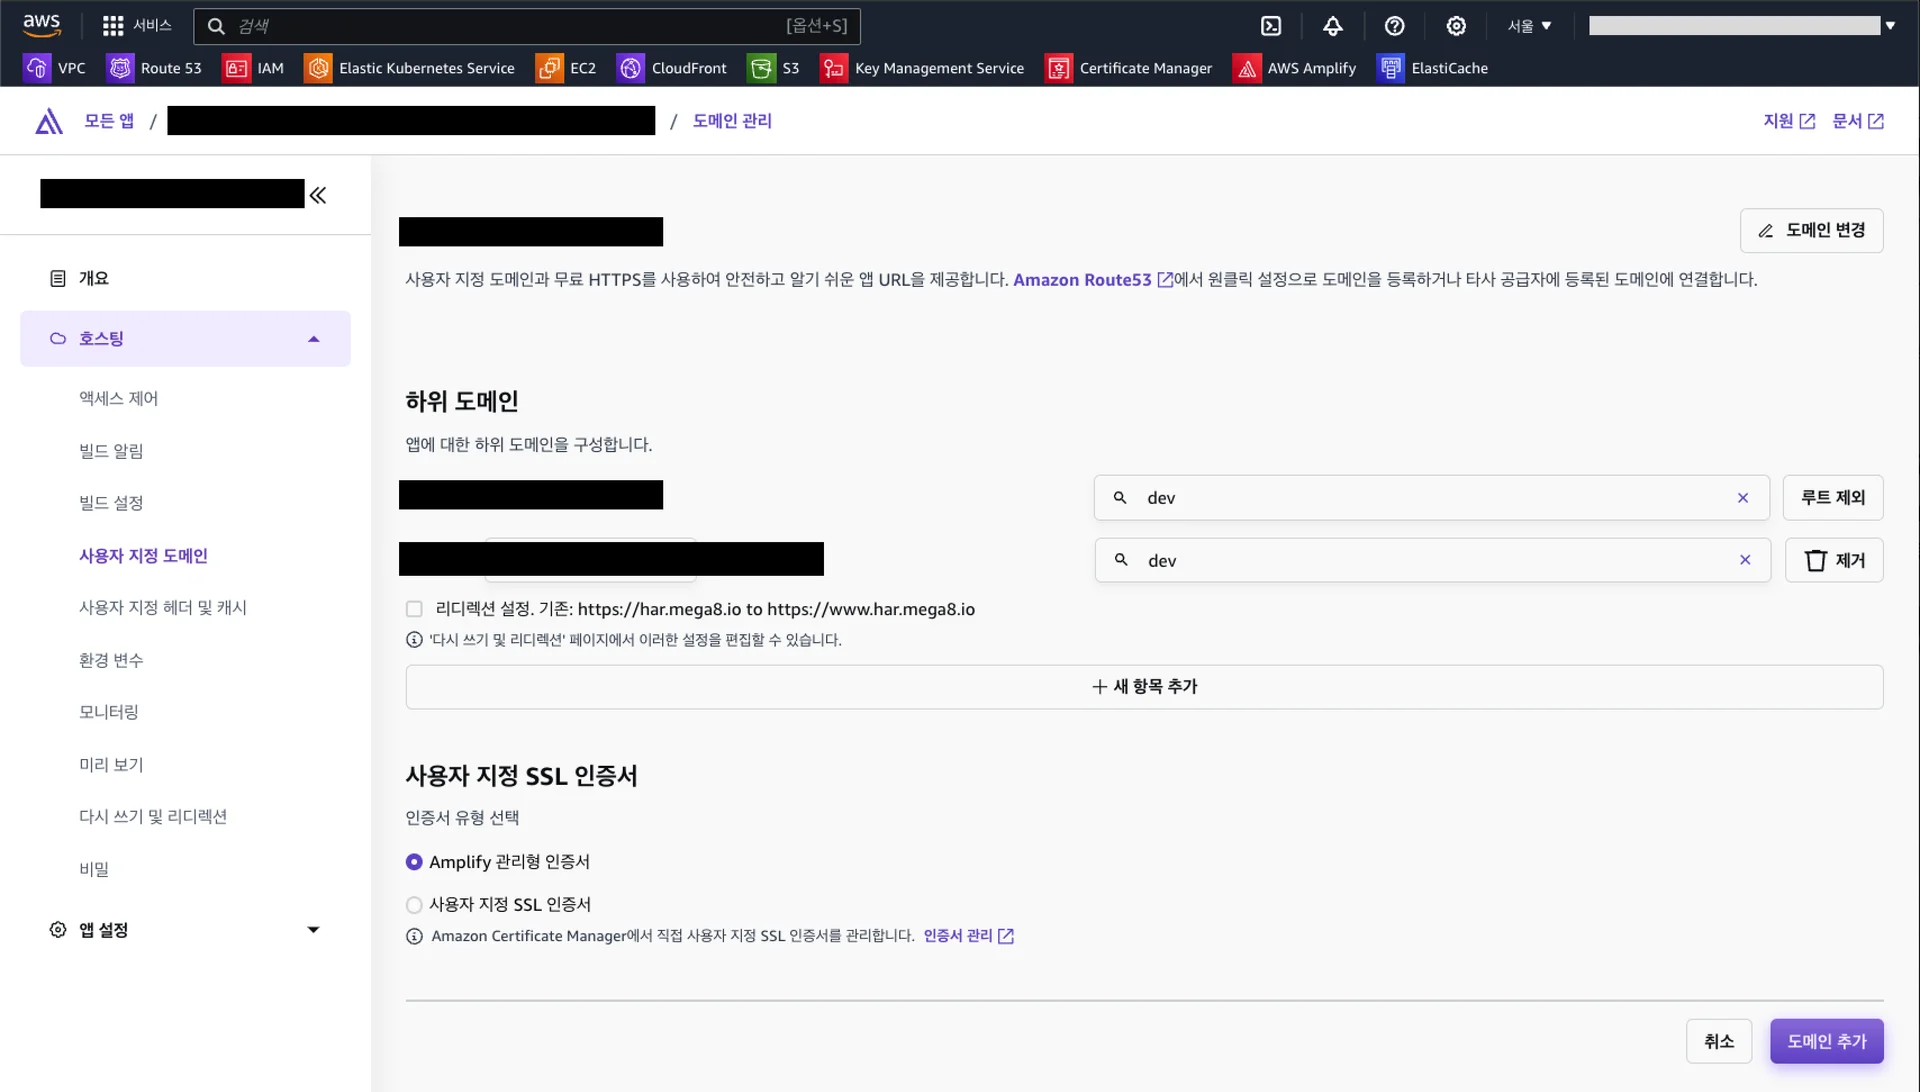
Task: Open 다시 쓰기 및 리디렉션 menu item
Action: click(153, 817)
